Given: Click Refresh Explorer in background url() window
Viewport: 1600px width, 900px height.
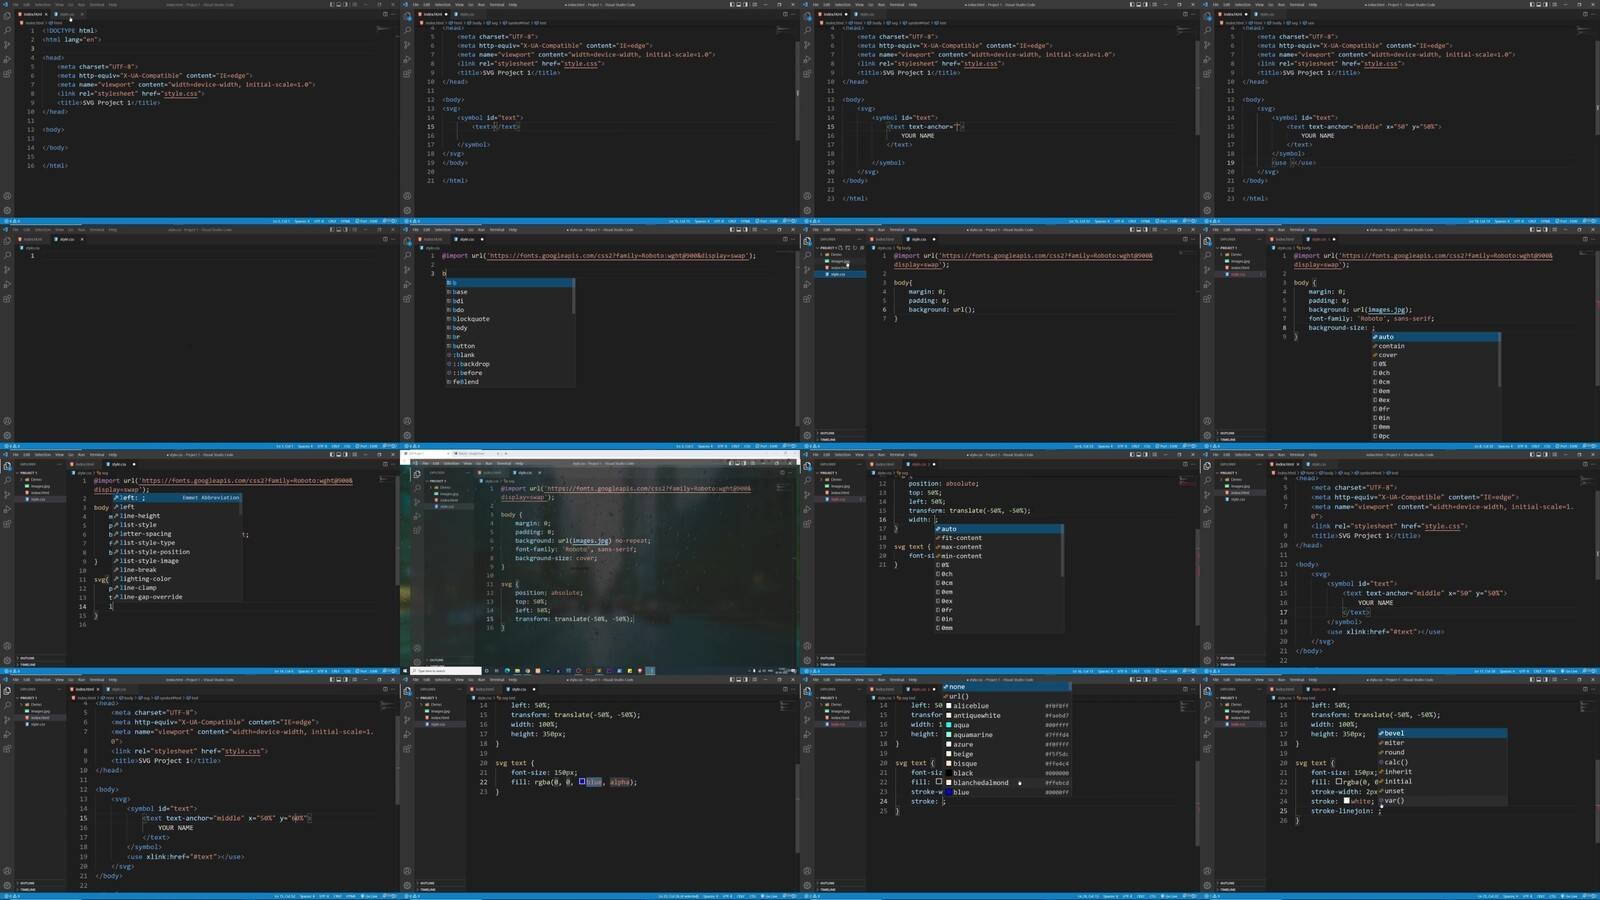Looking at the screenshot, I should point(855,248).
